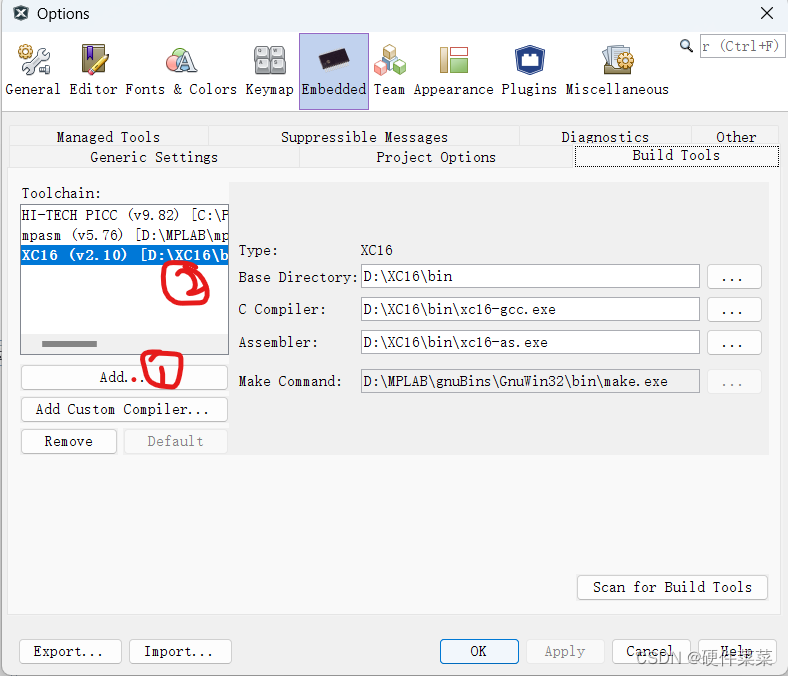Select the XC16 (v2.10) toolchain

coord(125,255)
